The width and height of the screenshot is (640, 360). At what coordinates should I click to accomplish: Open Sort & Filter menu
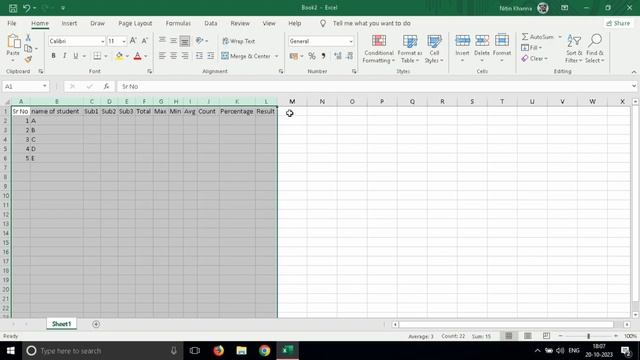pos(574,49)
